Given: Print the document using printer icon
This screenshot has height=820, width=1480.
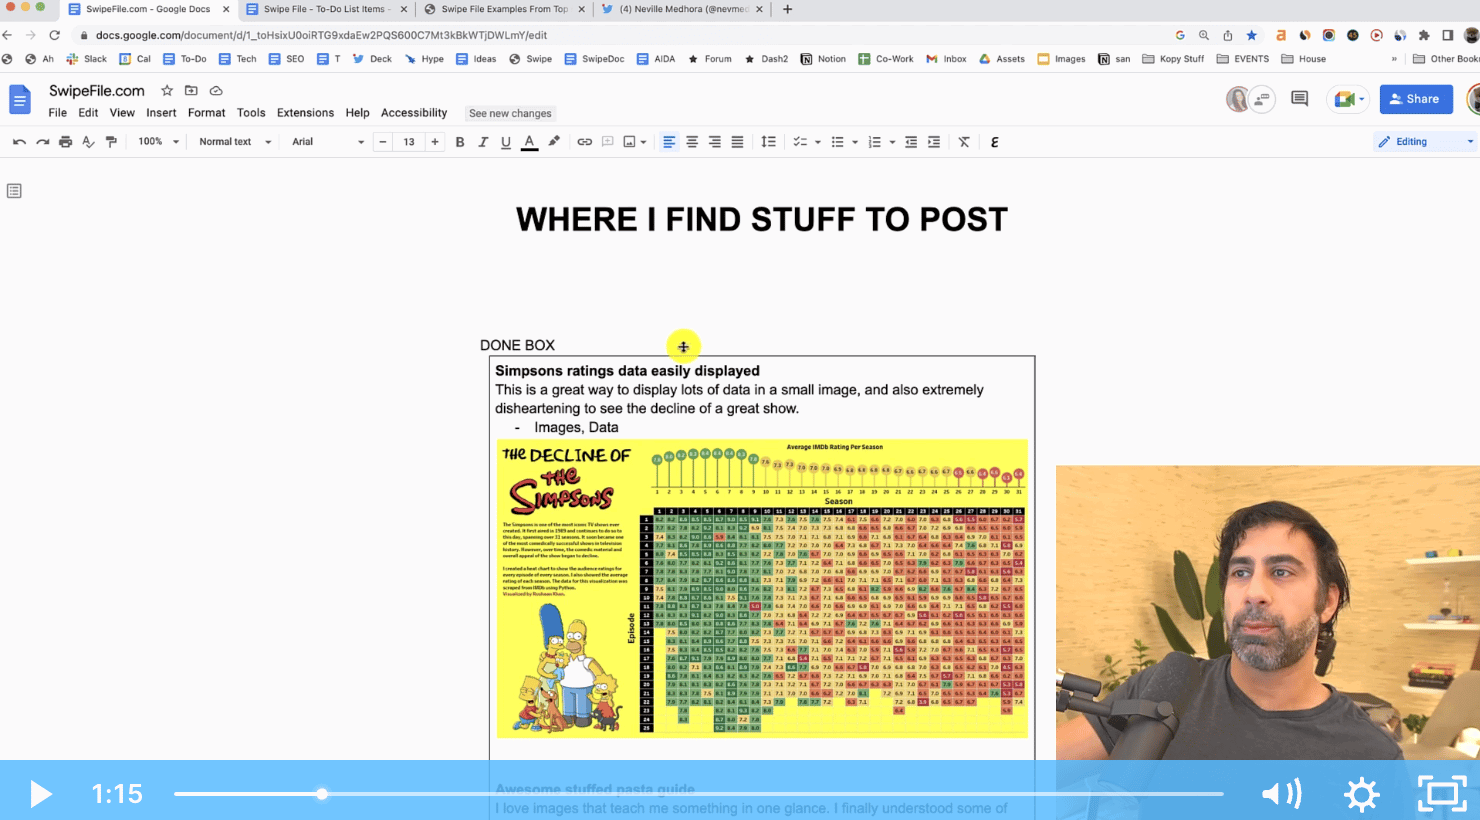Looking at the screenshot, I should coord(65,142).
